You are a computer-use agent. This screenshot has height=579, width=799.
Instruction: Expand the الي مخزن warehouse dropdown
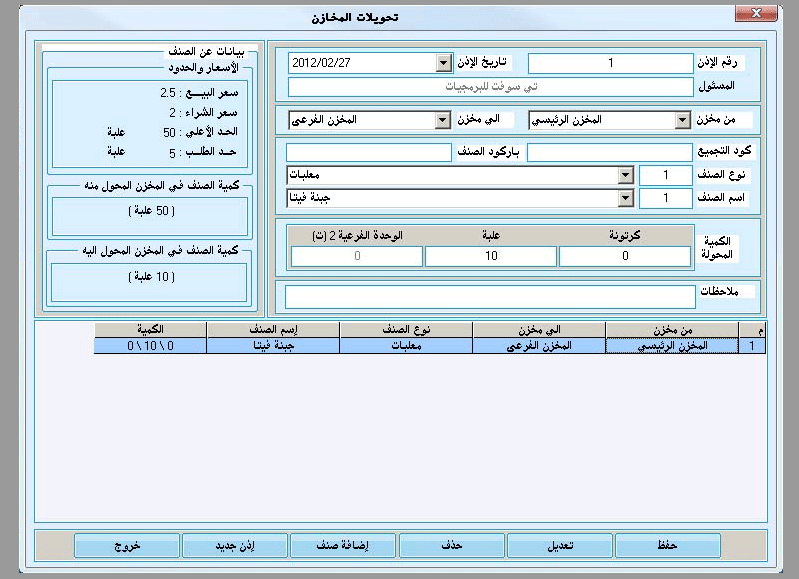[443, 120]
